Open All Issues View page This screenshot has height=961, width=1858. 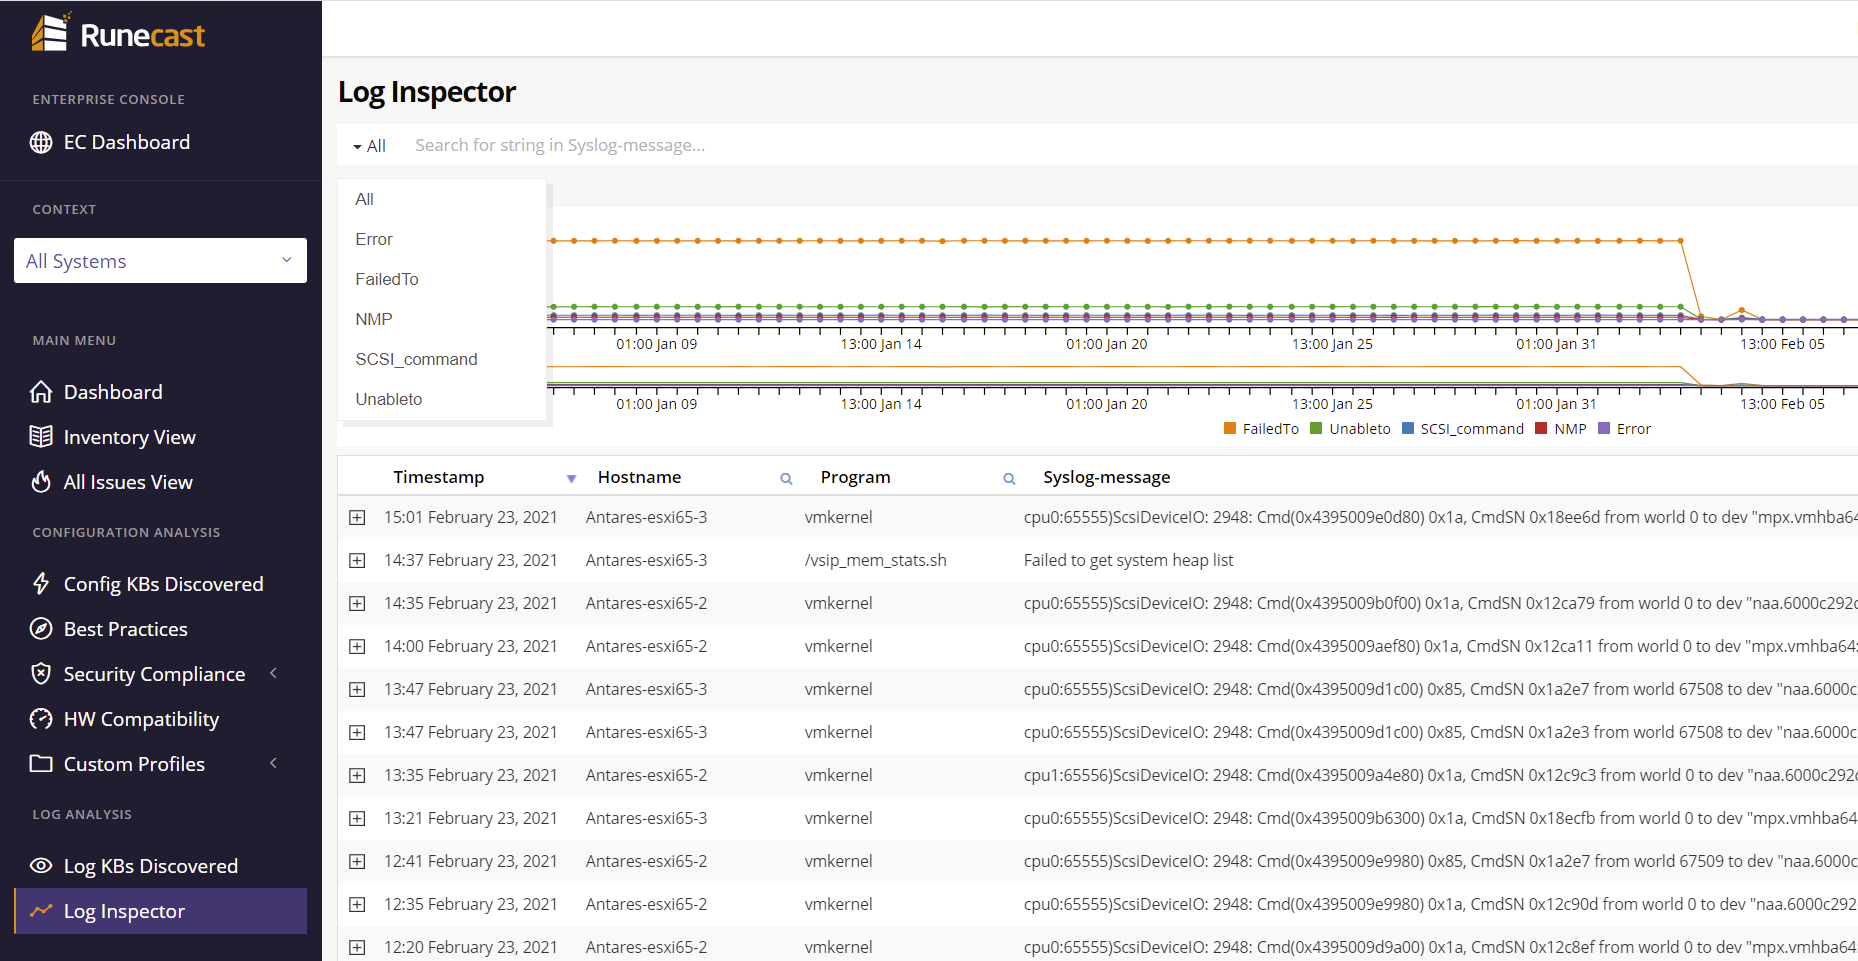128,482
